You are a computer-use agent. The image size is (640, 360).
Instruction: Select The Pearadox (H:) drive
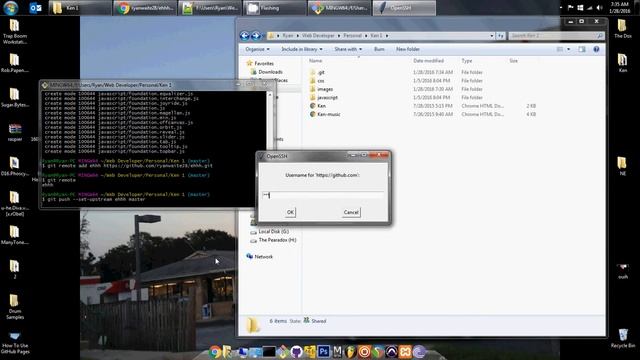(x=277, y=240)
